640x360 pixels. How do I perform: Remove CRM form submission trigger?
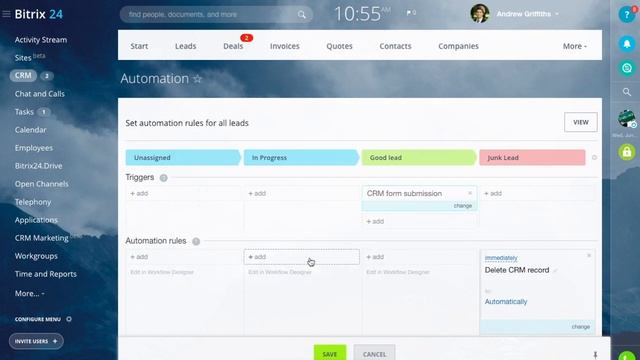click(x=470, y=193)
